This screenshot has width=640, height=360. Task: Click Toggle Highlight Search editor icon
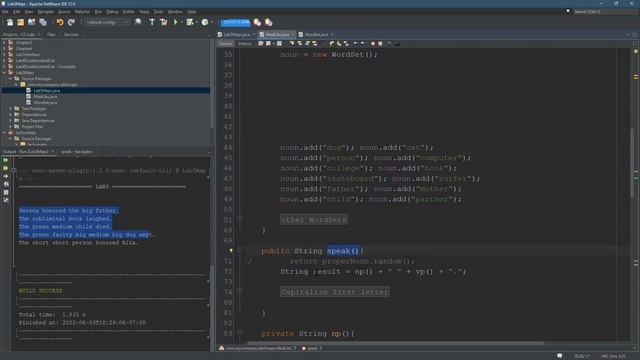(315, 44)
